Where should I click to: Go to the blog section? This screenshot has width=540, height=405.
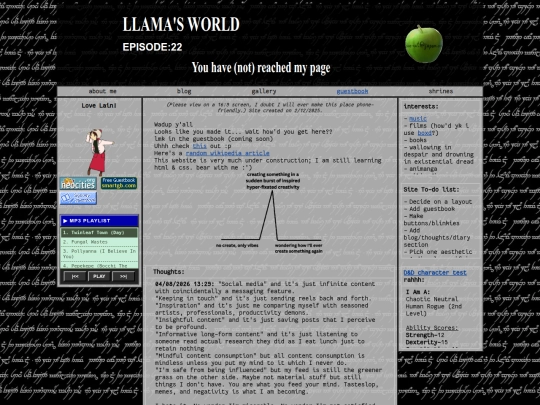[184, 91]
